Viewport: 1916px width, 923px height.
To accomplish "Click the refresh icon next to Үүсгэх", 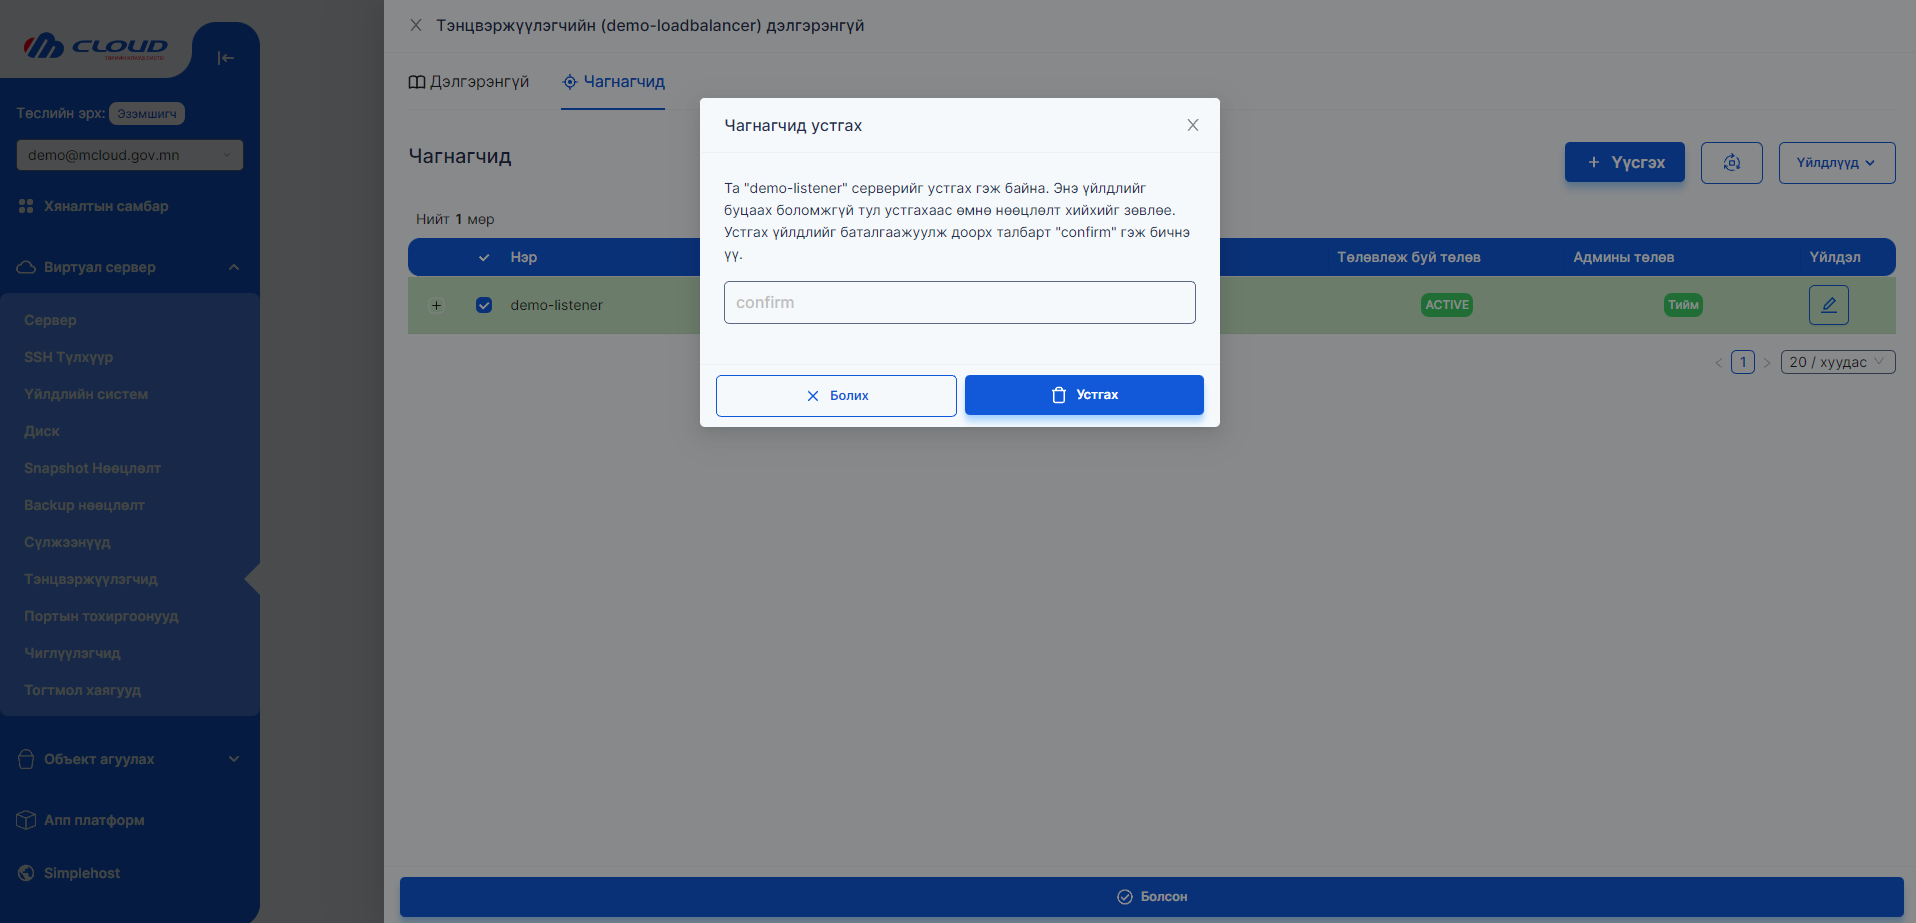I will (x=1731, y=163).
